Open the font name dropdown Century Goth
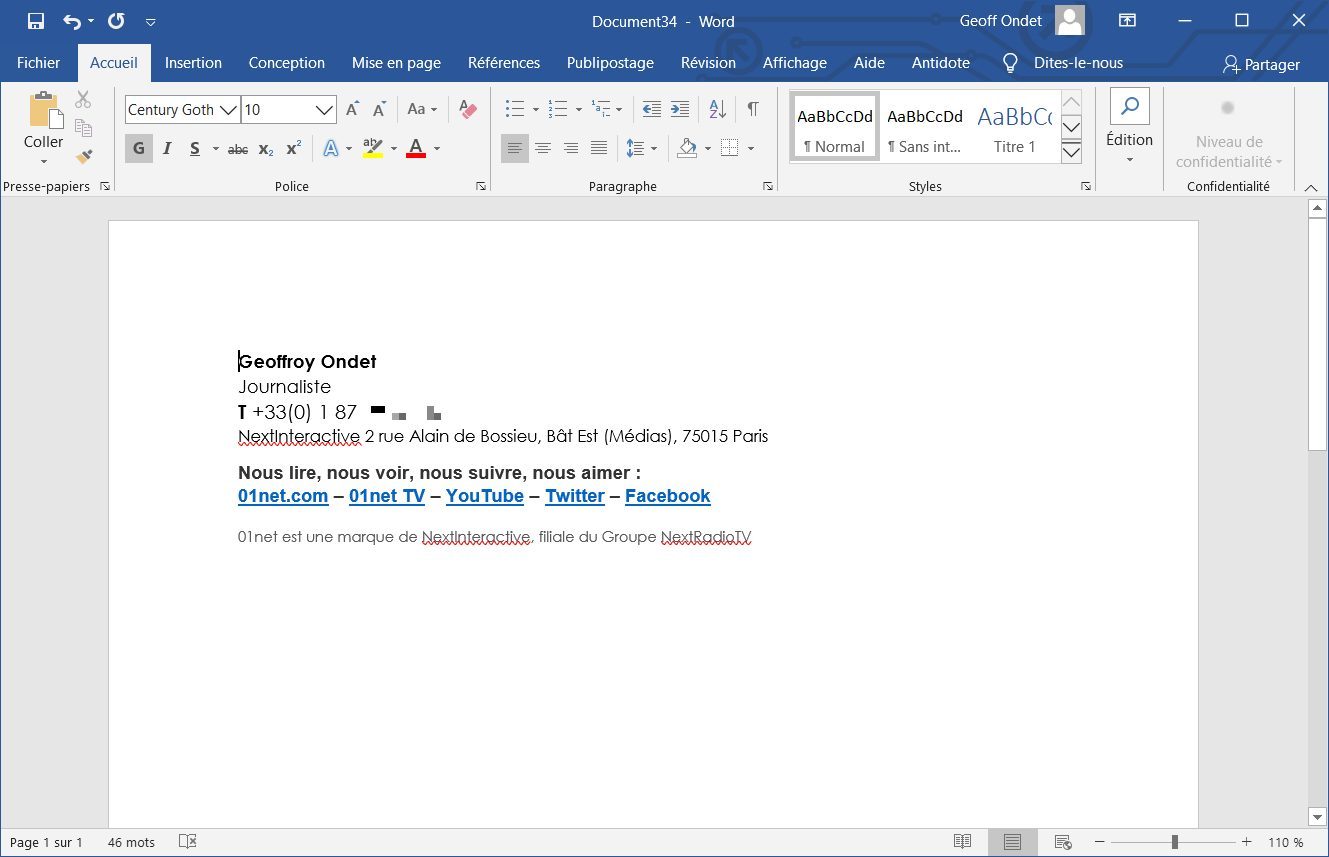Screen dimensions: 1329x857 (x=228, y=110)
